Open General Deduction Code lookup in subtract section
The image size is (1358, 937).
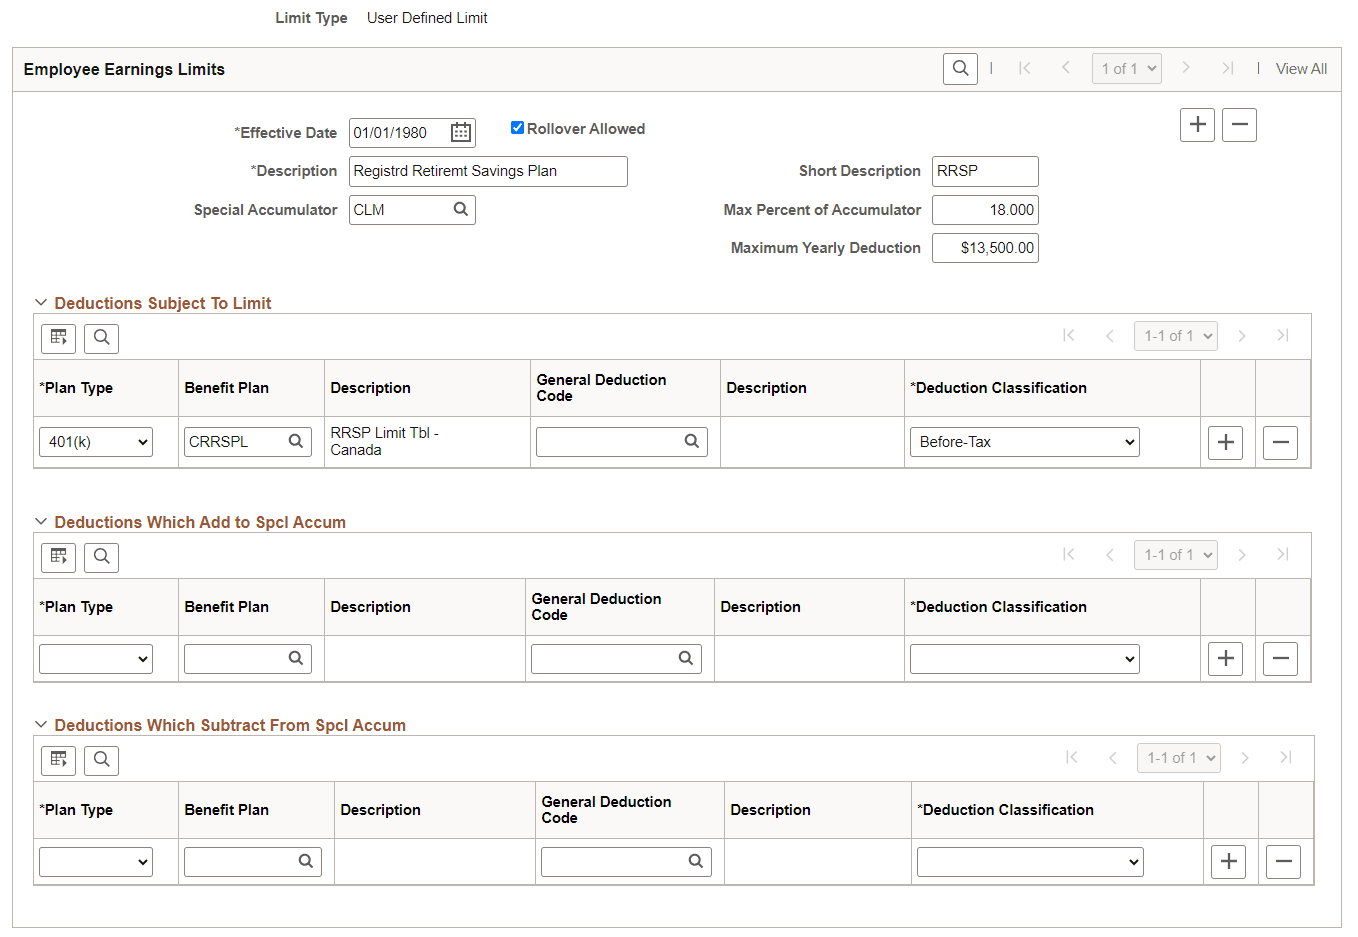[695, 861]
